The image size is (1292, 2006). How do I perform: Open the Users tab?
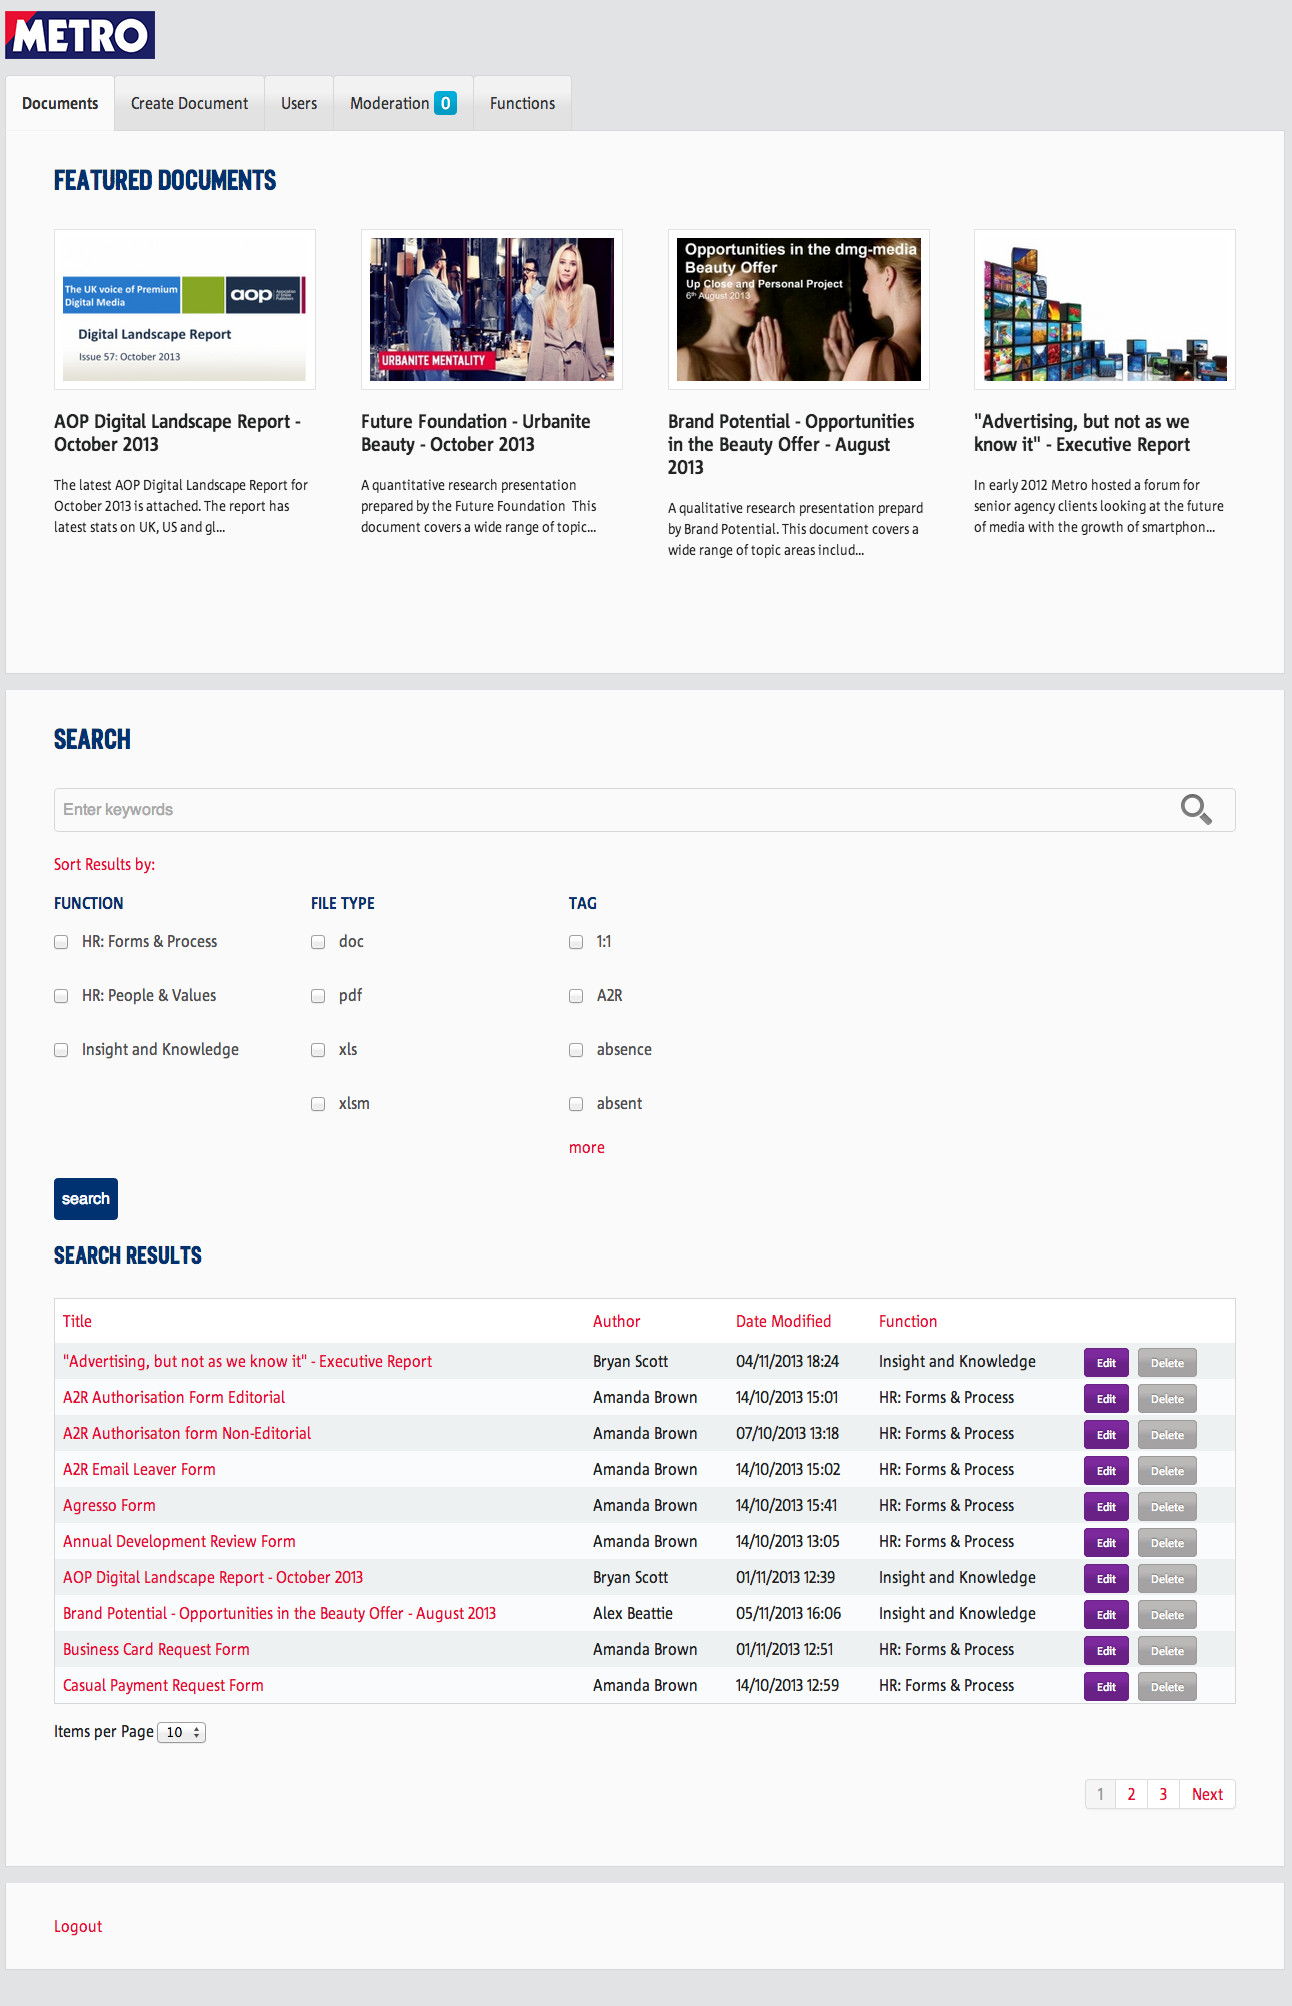coord(299,103)
